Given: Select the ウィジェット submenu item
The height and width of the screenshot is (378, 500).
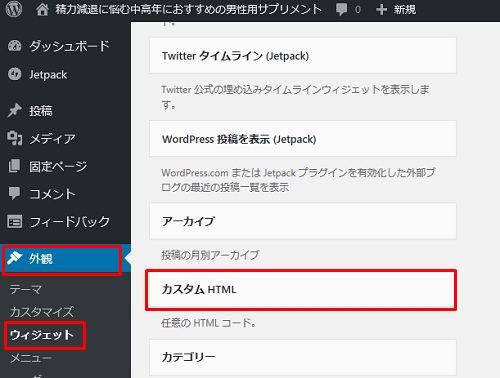Looking at the screenshot, I should 42,335.
